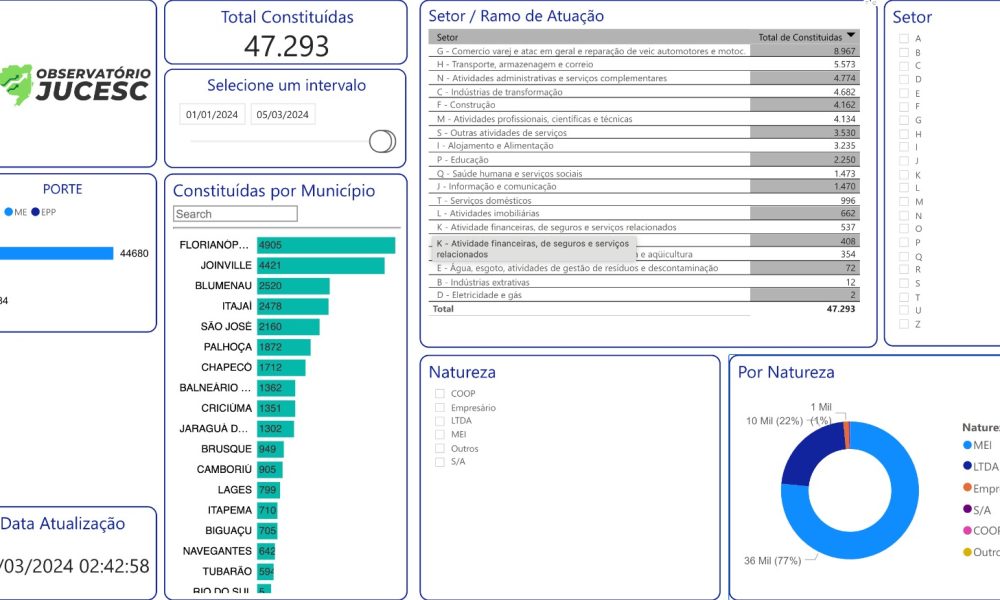Check the MEI box in the Natureza filter
This screenshot has width=1000, height=600.
tap(440, 435)
